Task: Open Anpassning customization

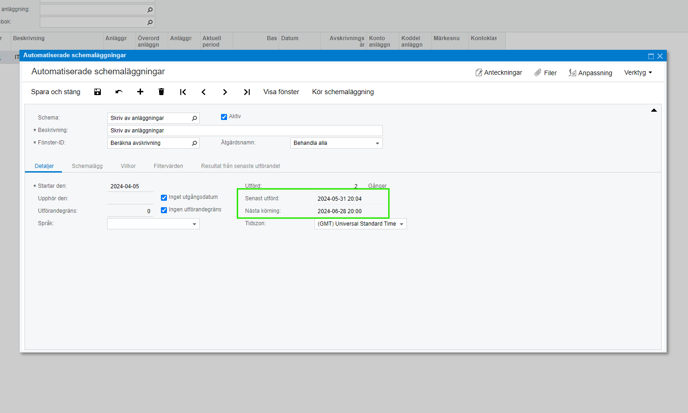Action: coord(590,73)
